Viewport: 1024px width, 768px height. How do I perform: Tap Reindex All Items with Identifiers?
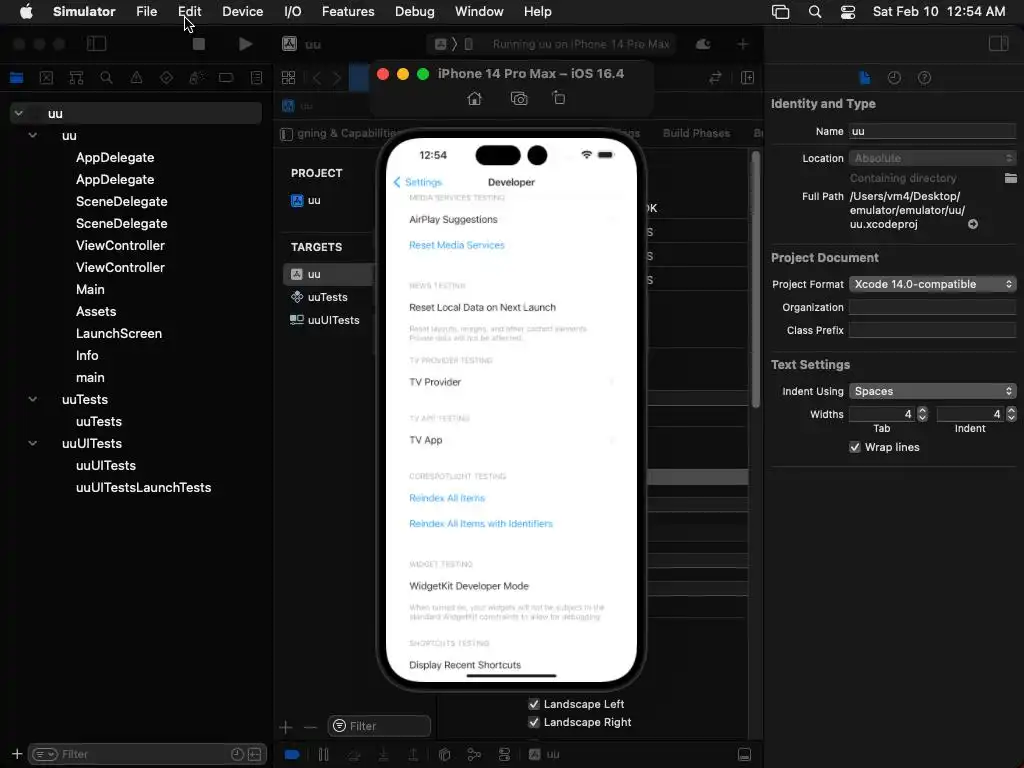[x=481, y=524]
